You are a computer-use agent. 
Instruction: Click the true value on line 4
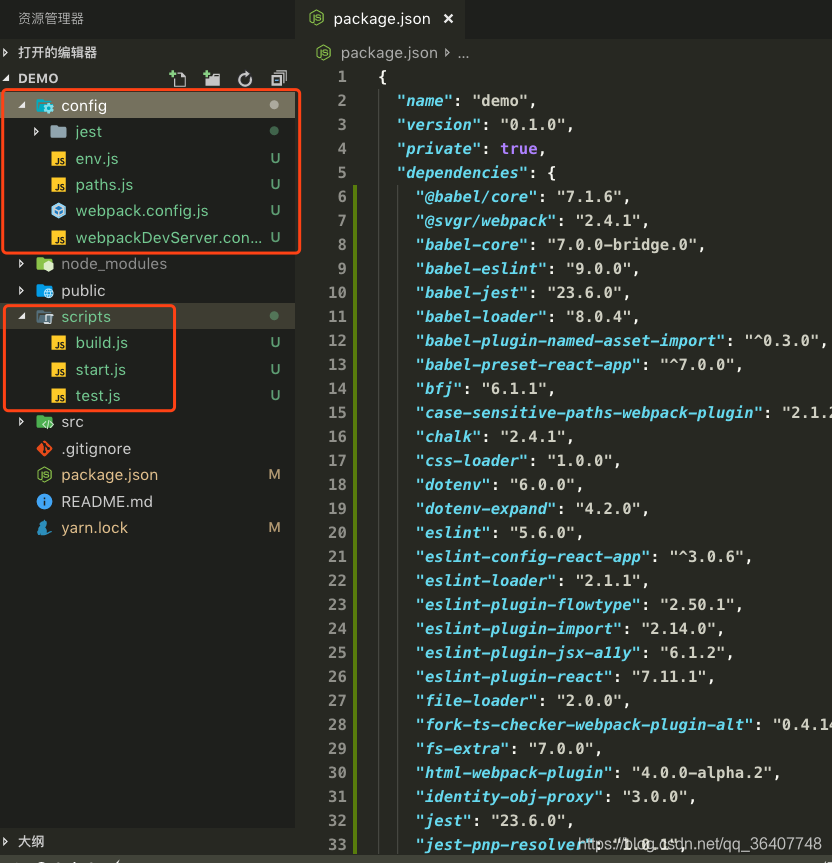519,149
